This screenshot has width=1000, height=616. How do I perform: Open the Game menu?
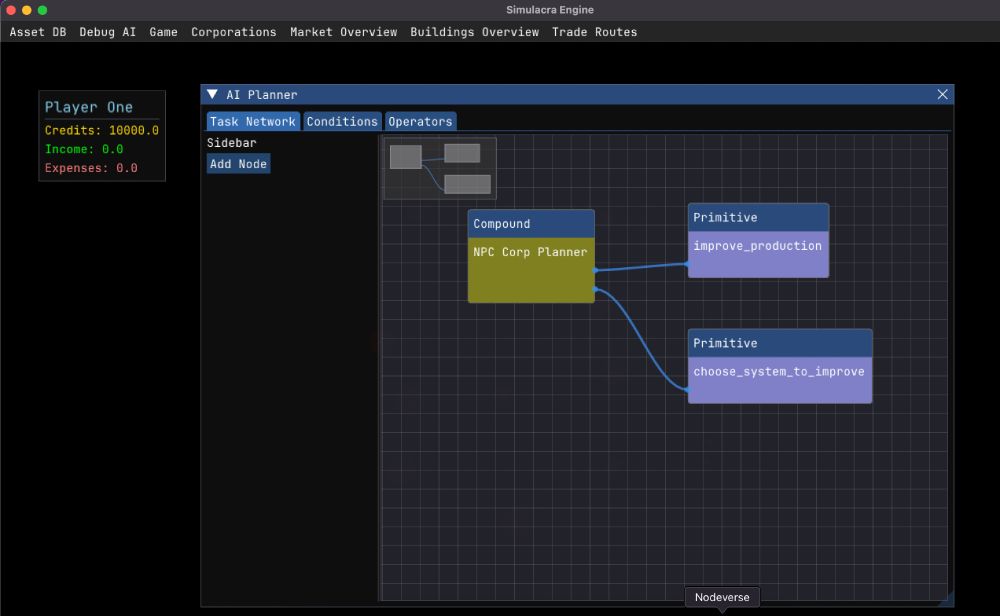point(163,32)
